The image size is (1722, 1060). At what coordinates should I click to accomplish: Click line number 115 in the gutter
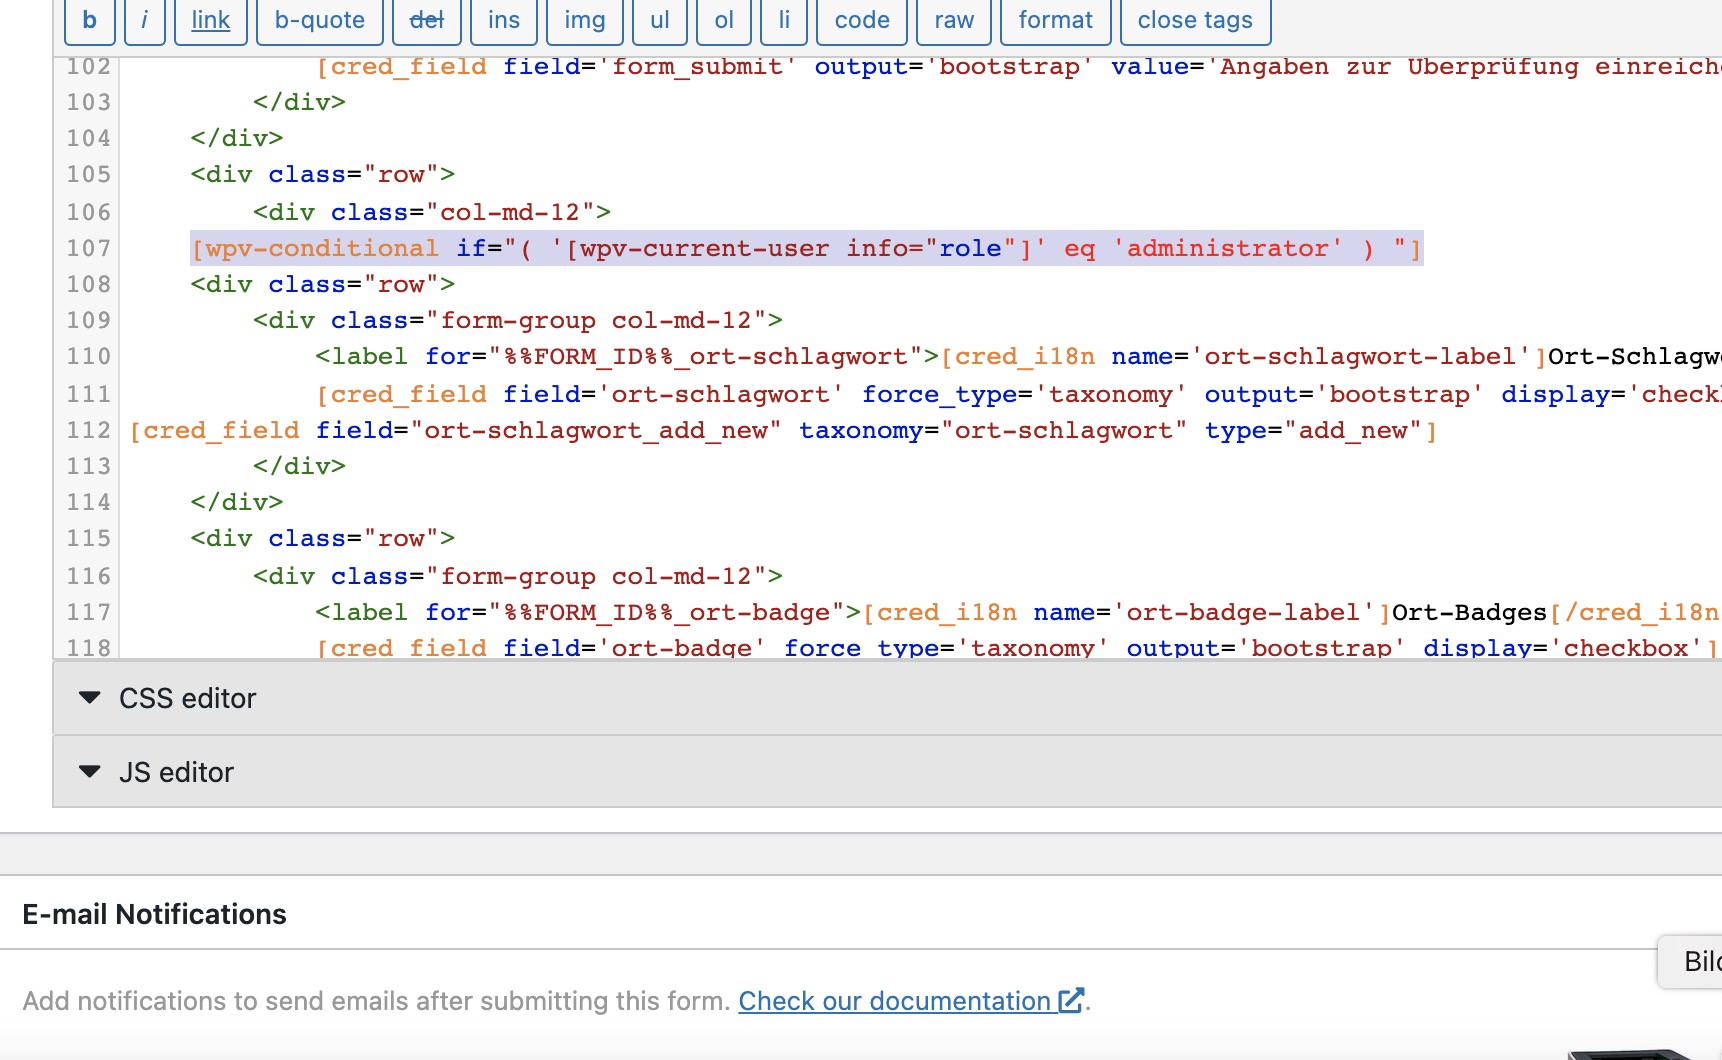[x=88, y=538]
